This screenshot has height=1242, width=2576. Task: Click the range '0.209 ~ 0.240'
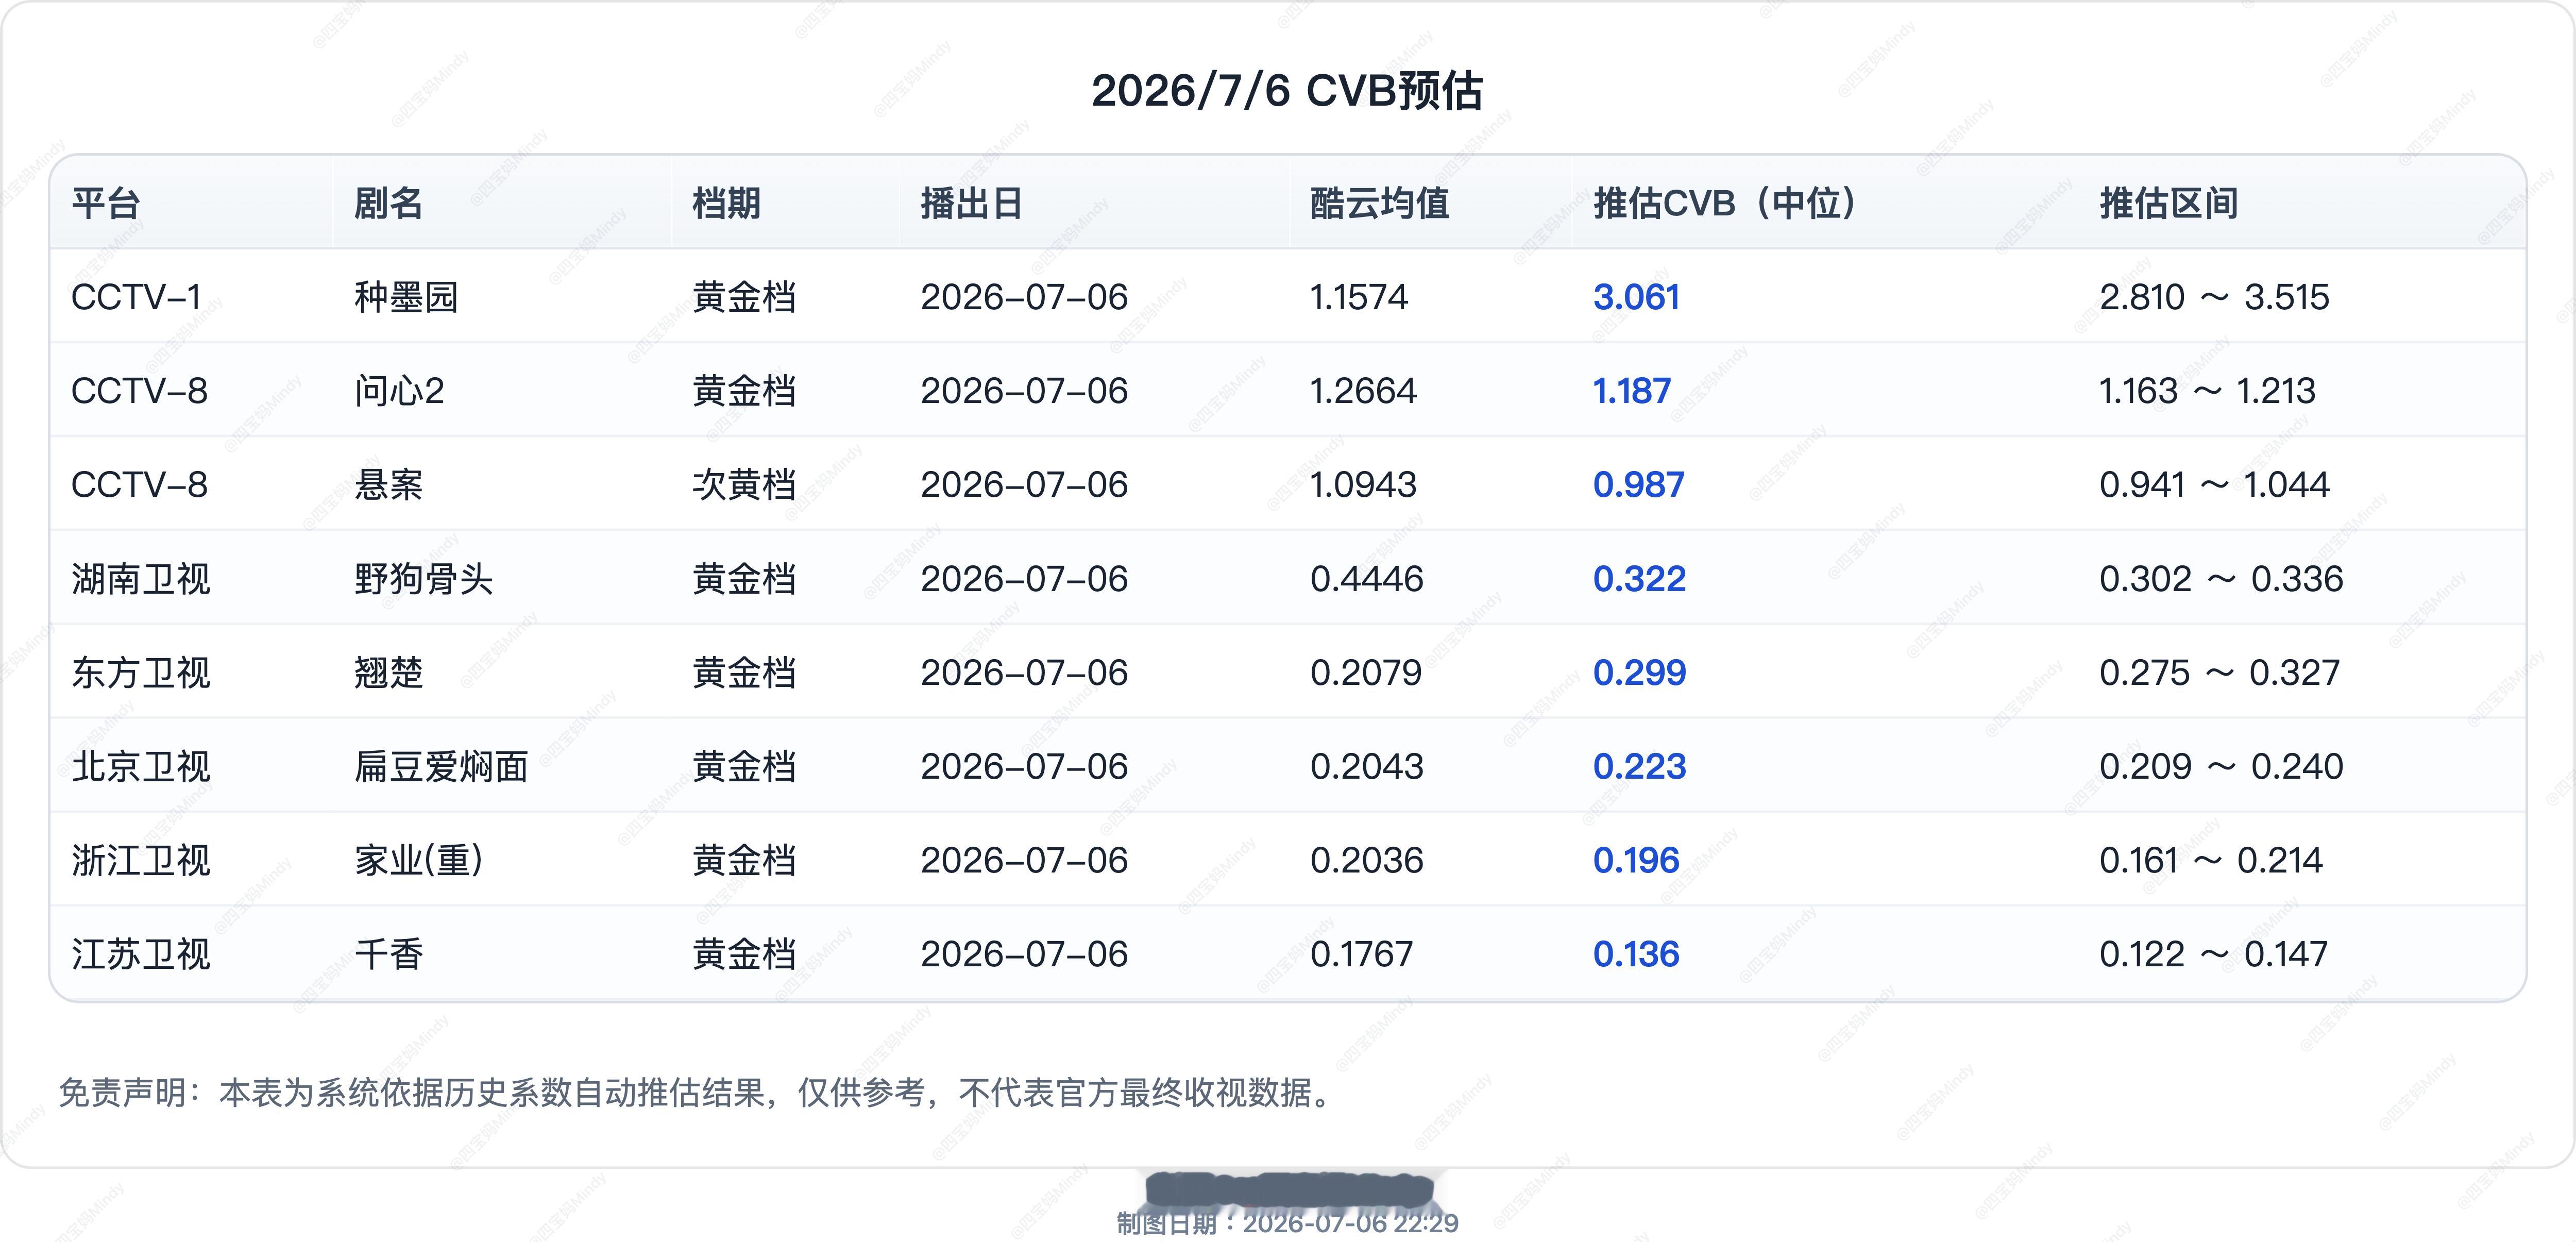2221,767
